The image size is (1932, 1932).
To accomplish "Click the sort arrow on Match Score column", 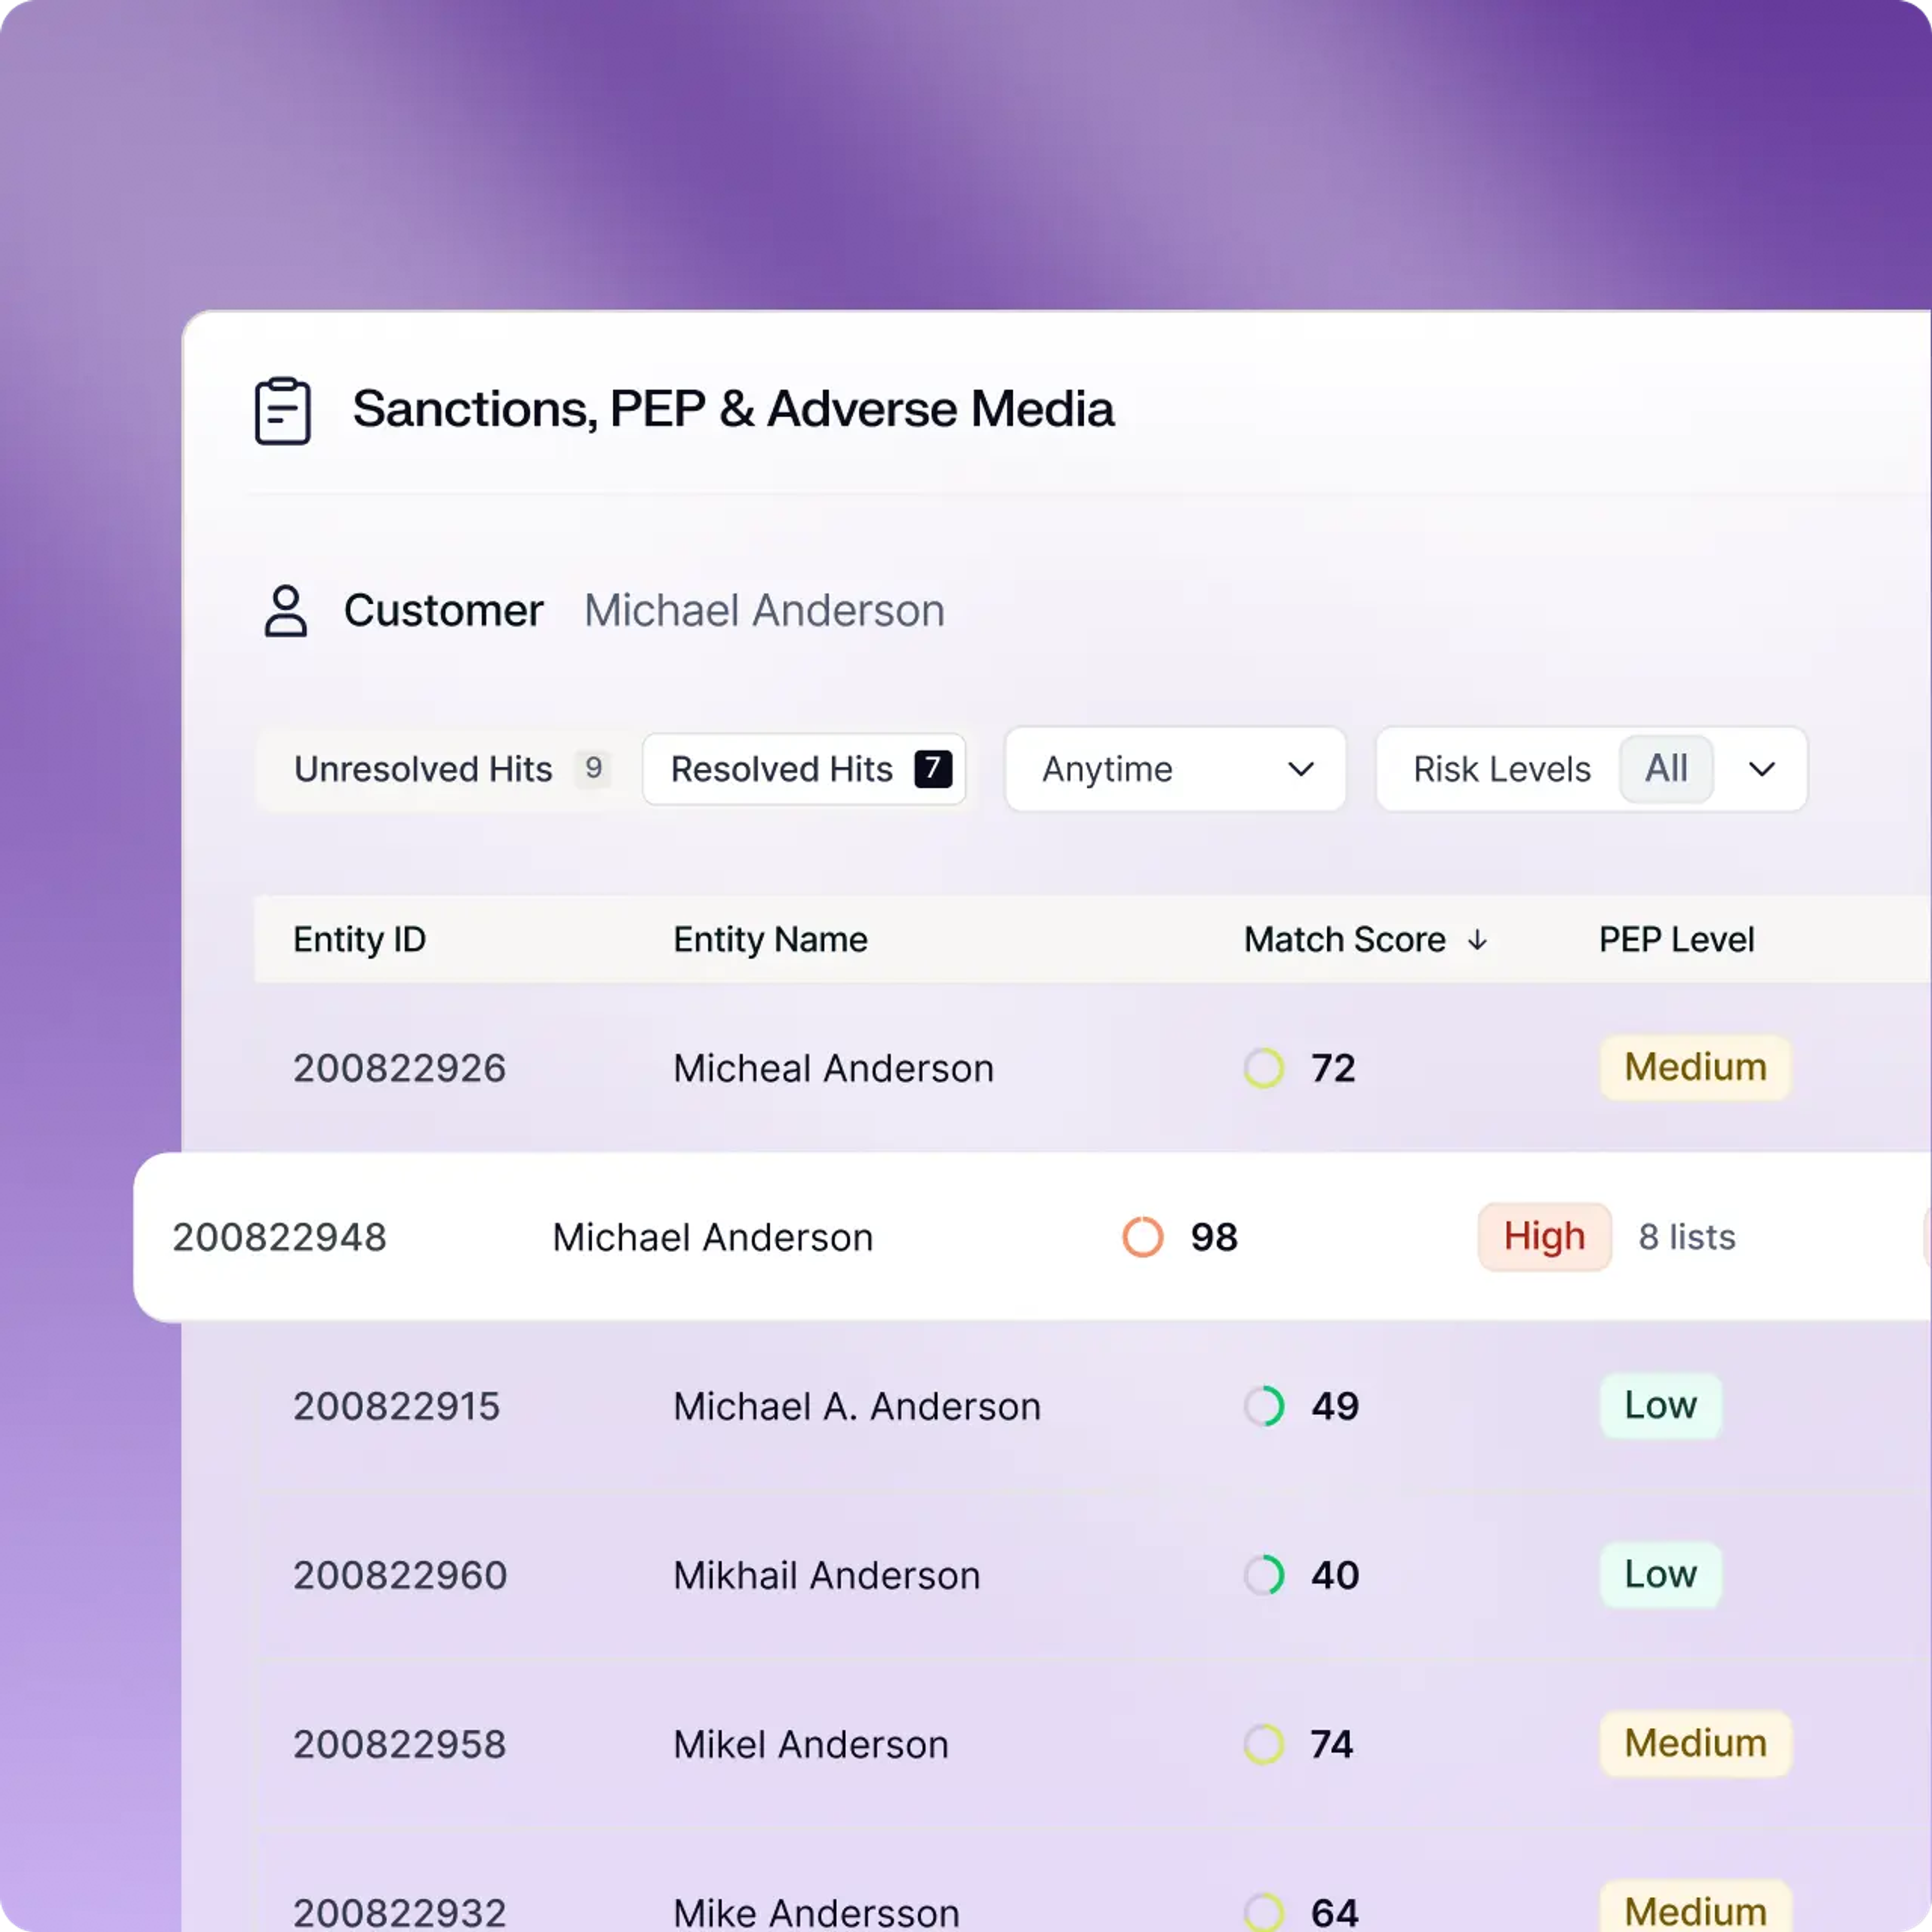I will coord(1477,939).
